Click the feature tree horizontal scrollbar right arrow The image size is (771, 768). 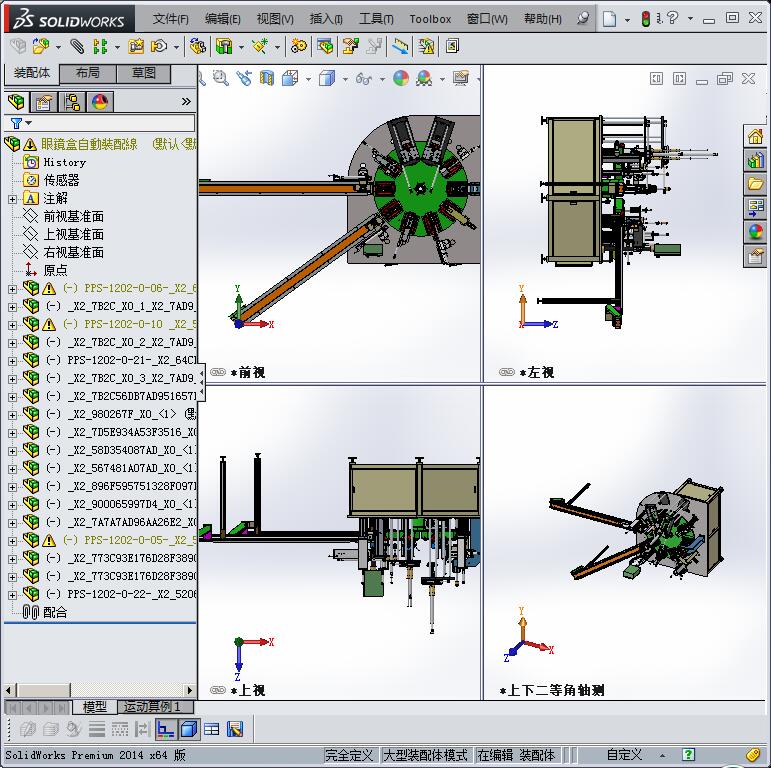190,690
